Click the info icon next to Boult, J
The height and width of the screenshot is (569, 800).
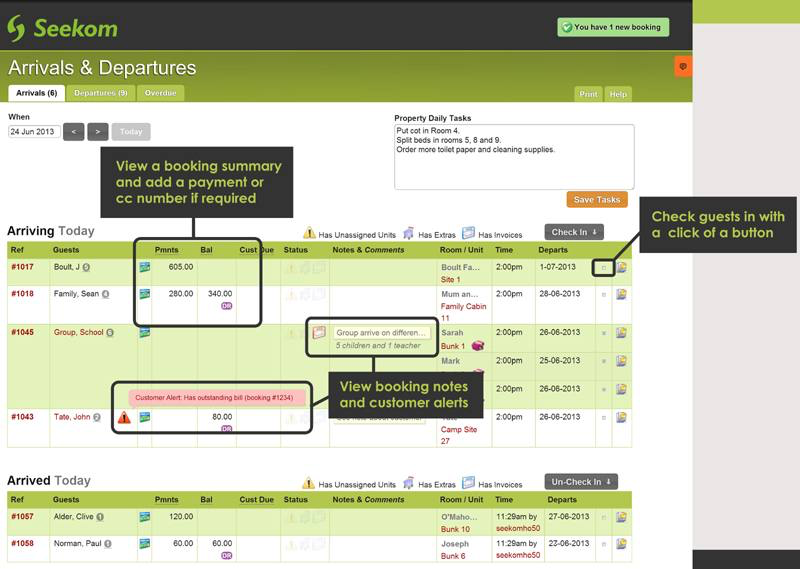coord(86,267)
